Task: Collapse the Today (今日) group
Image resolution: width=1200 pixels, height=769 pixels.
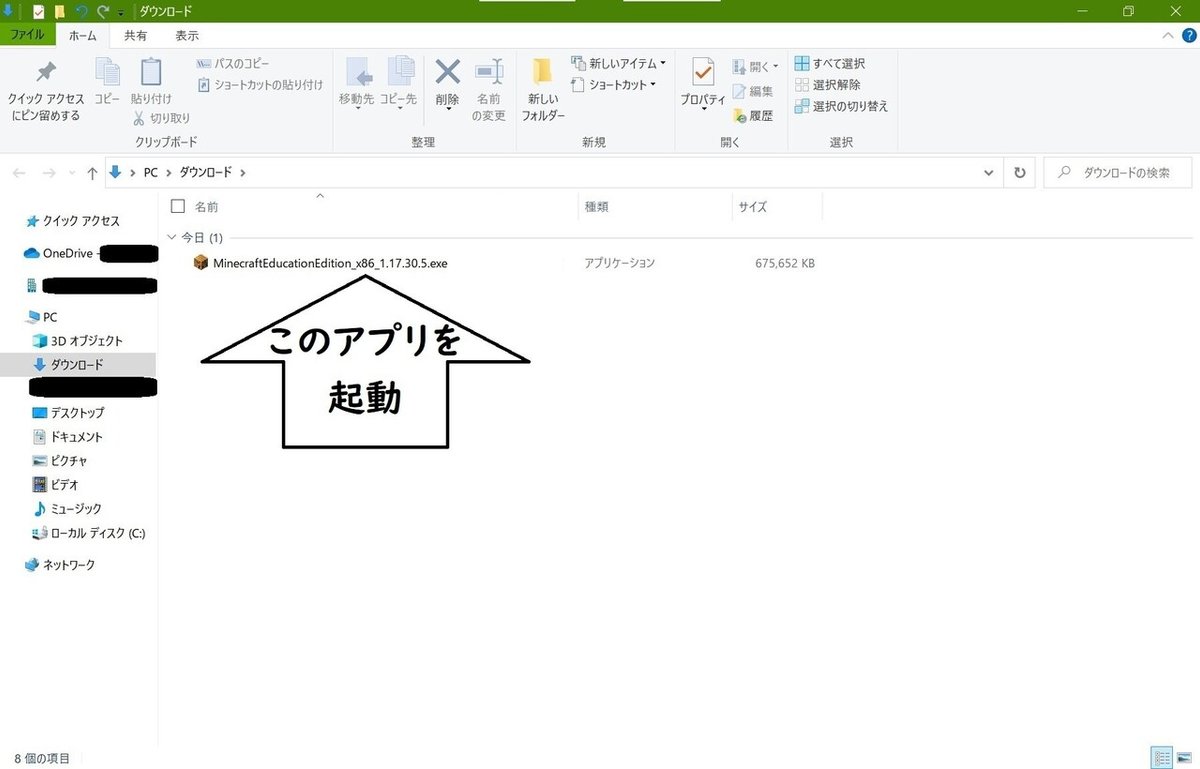Action: (171, 238)
